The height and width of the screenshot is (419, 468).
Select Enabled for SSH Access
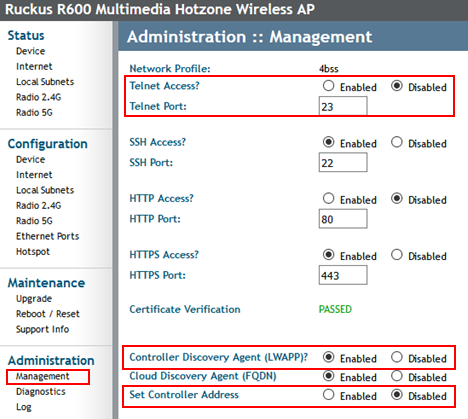click(x=328, y=142)
